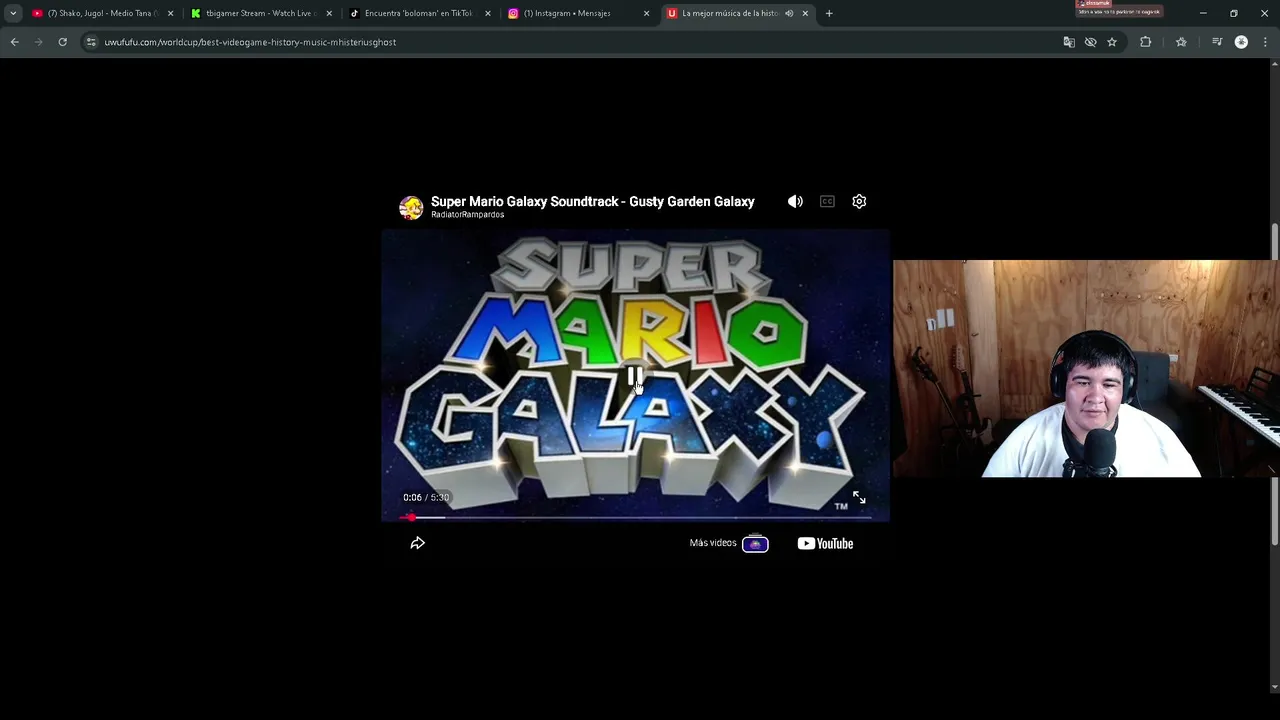This screenshot has width=1280, height=720.
Task: Open RadiatorRampardos channel avatar
Action: click(411, 207)
